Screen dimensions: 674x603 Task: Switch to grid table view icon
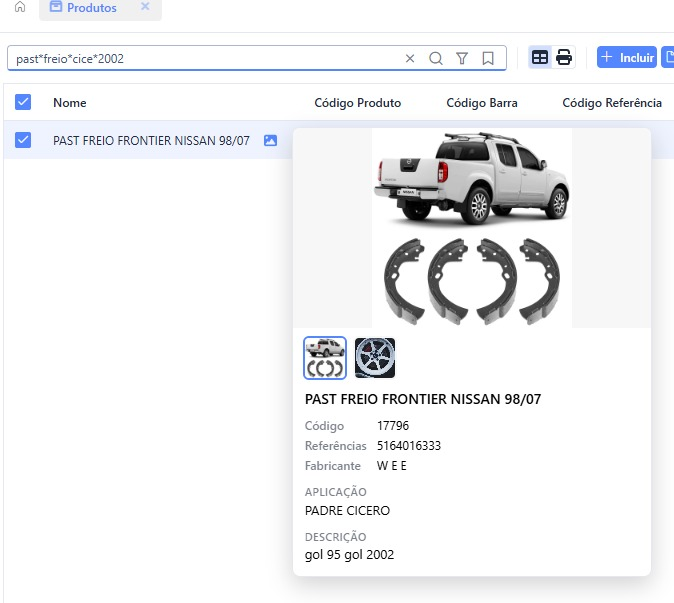[x=540, y=57]
